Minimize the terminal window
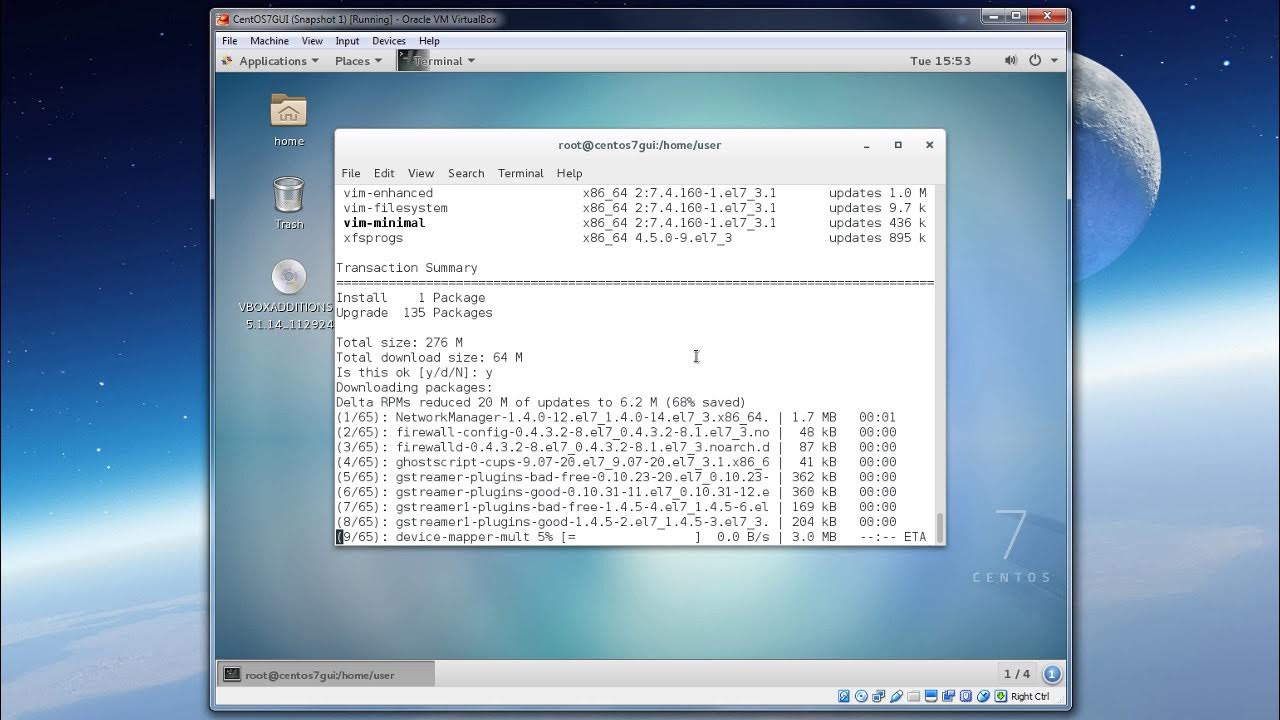The height and width of the screenshot is (720, 1280). [x=867, y=145]
